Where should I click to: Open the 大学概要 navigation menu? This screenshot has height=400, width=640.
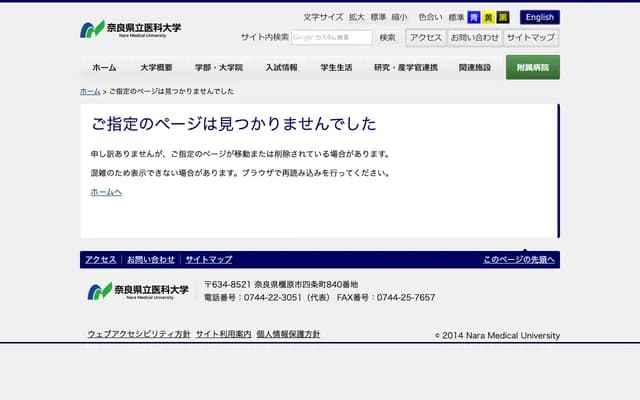pyautogui.click(x=156, y=67)
